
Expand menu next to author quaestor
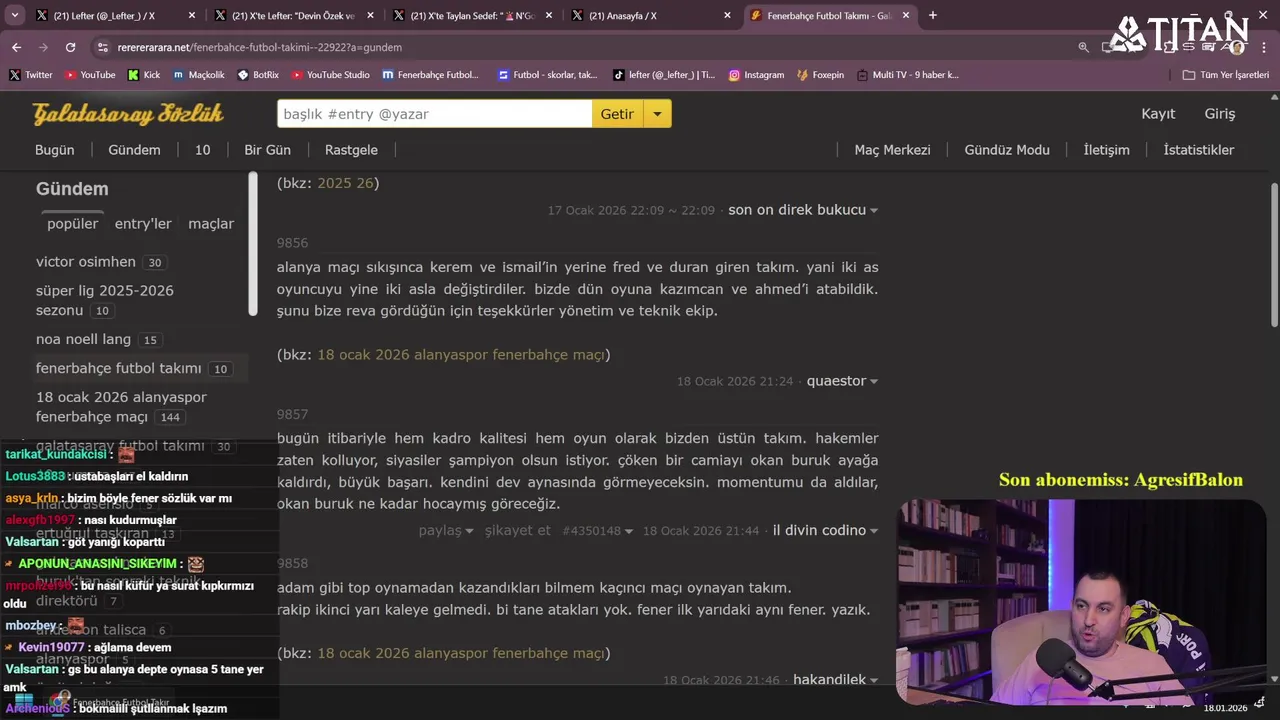pos(874,382)
